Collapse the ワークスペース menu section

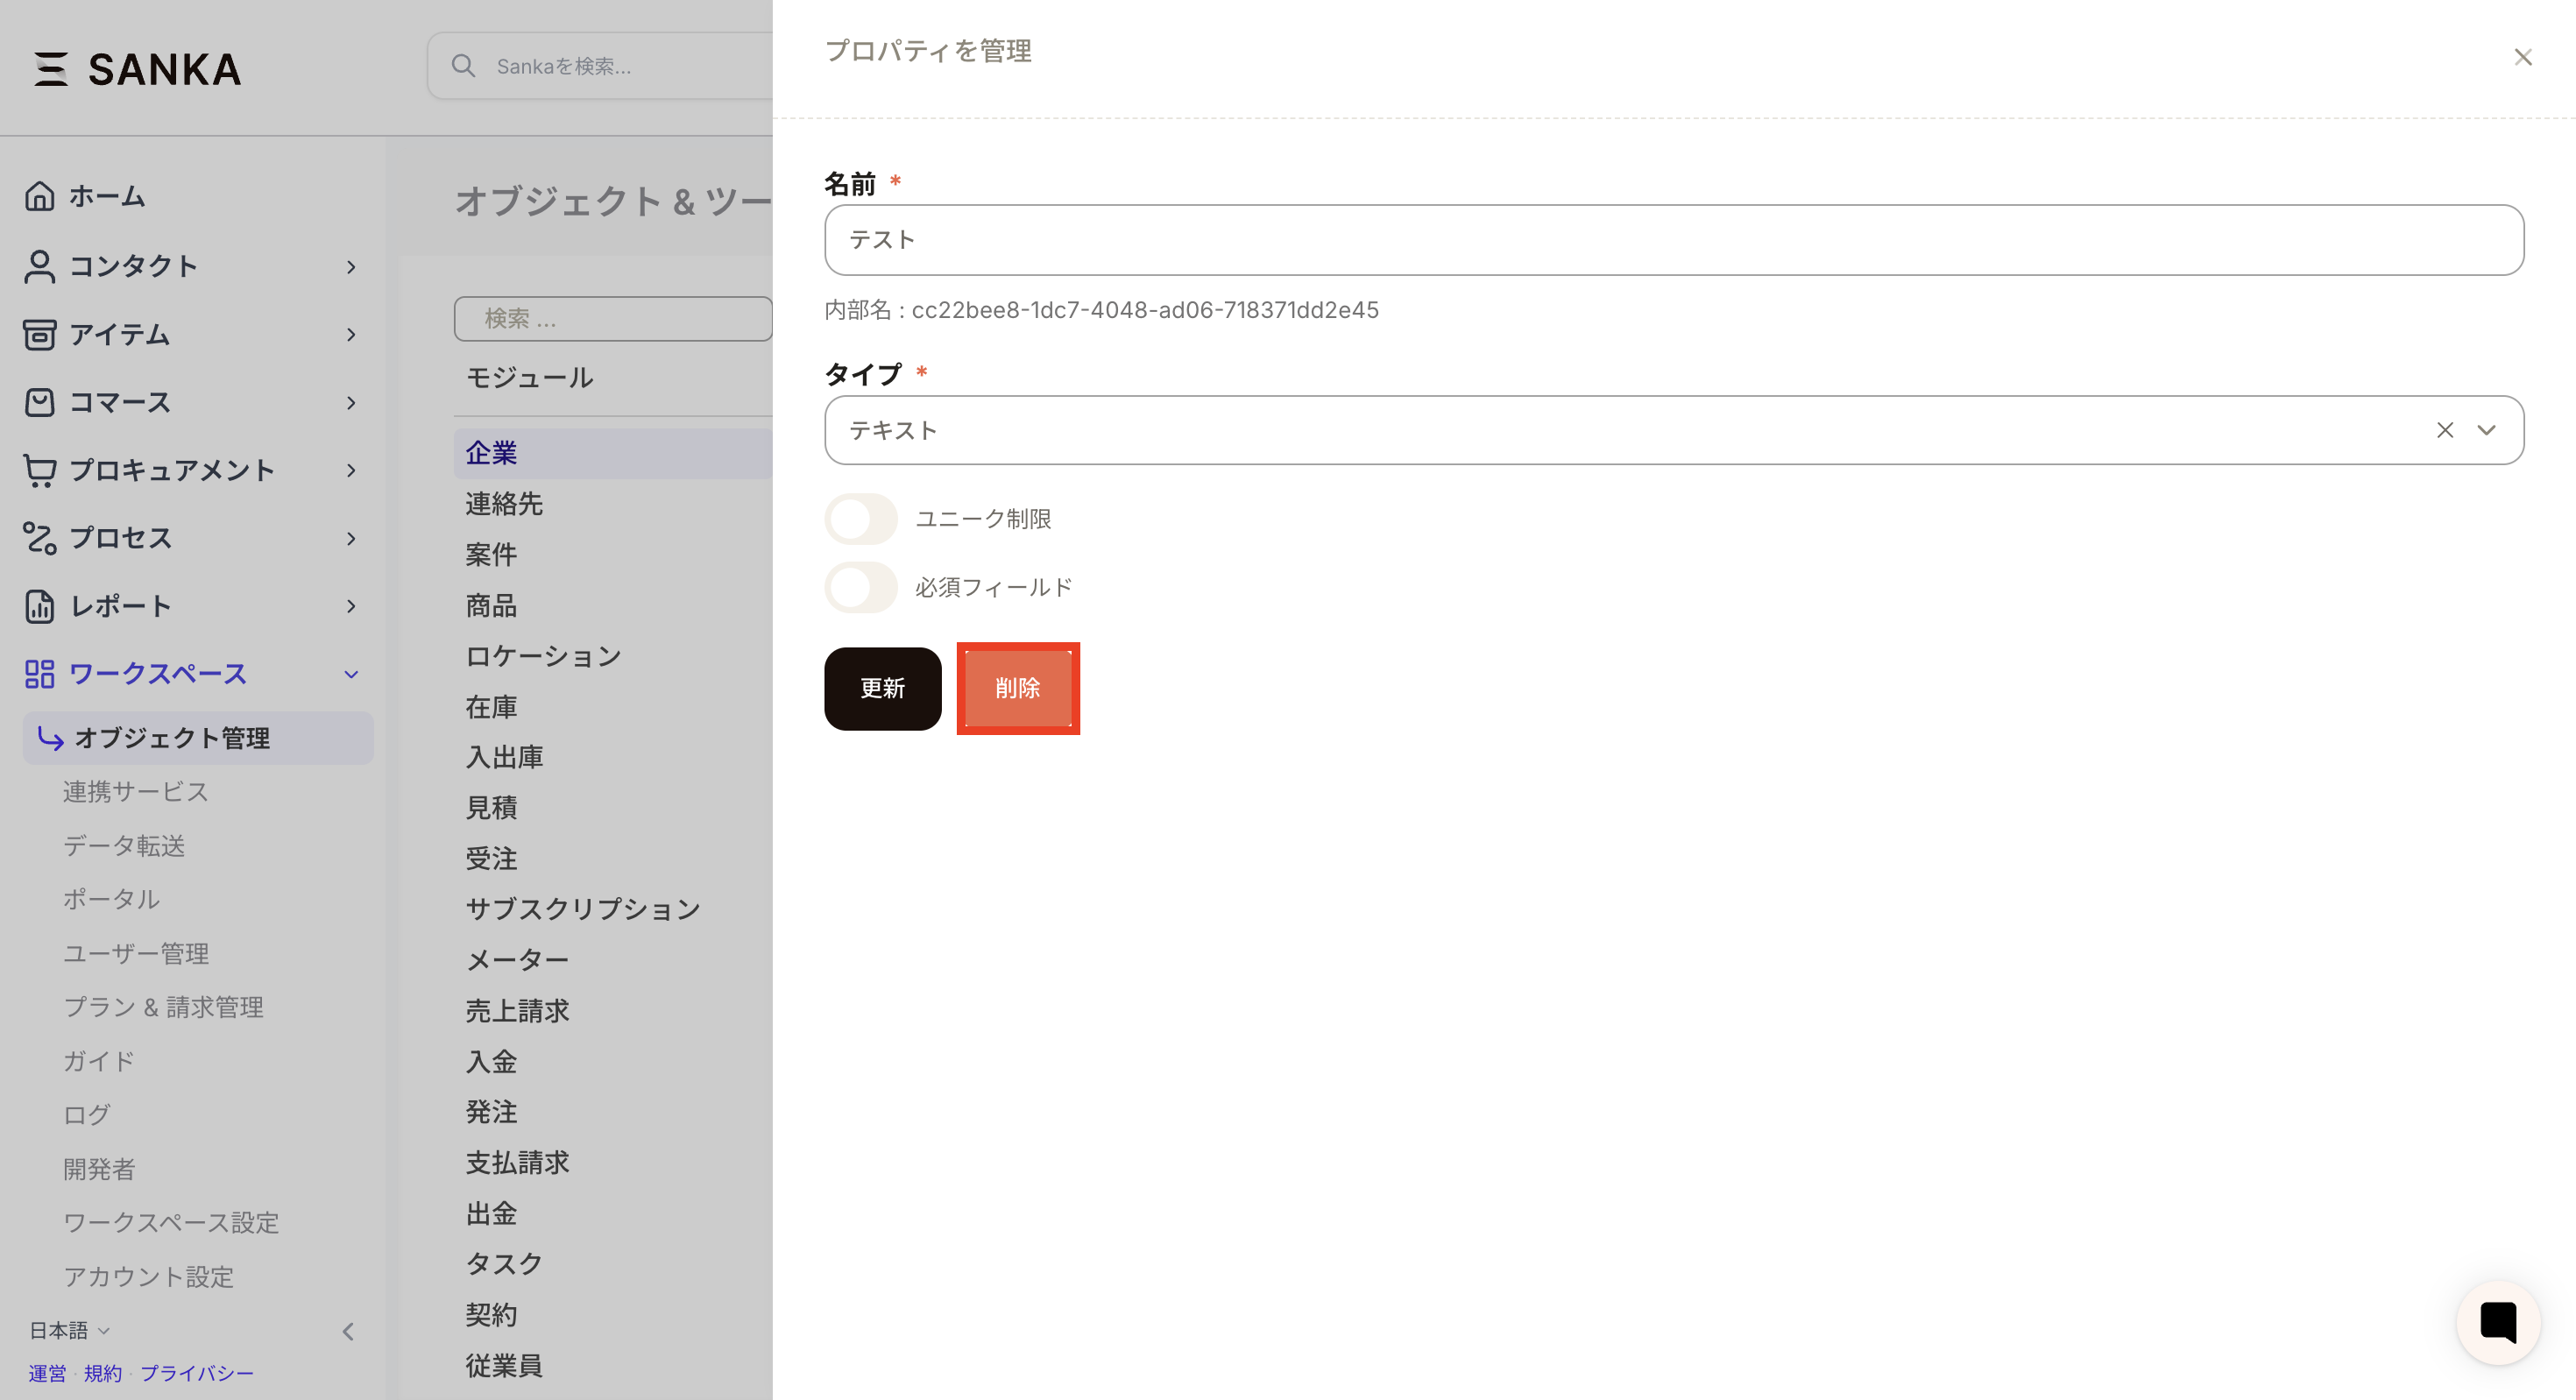(351, 674)
